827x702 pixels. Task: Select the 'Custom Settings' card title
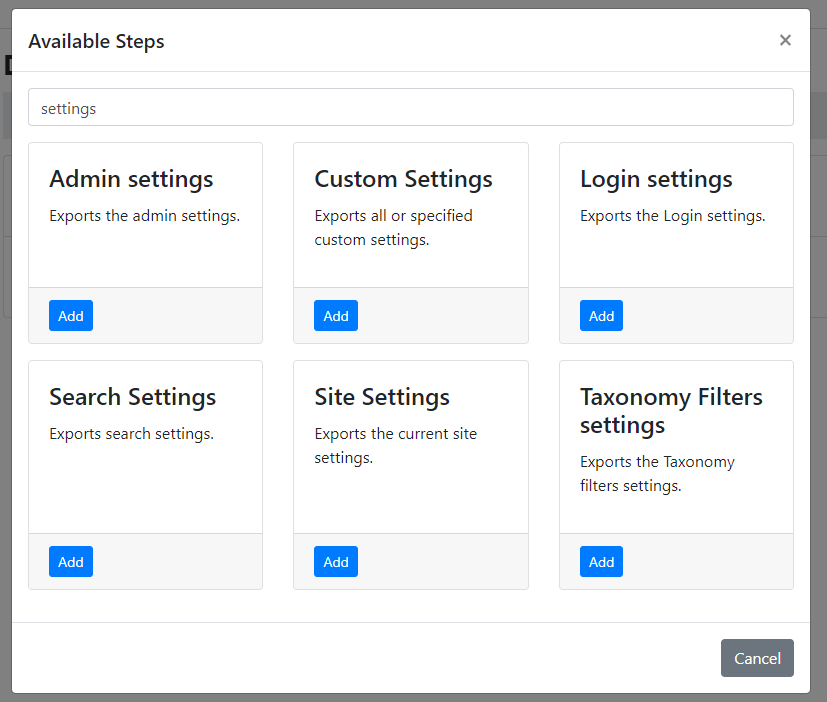(x=403, y=179)
